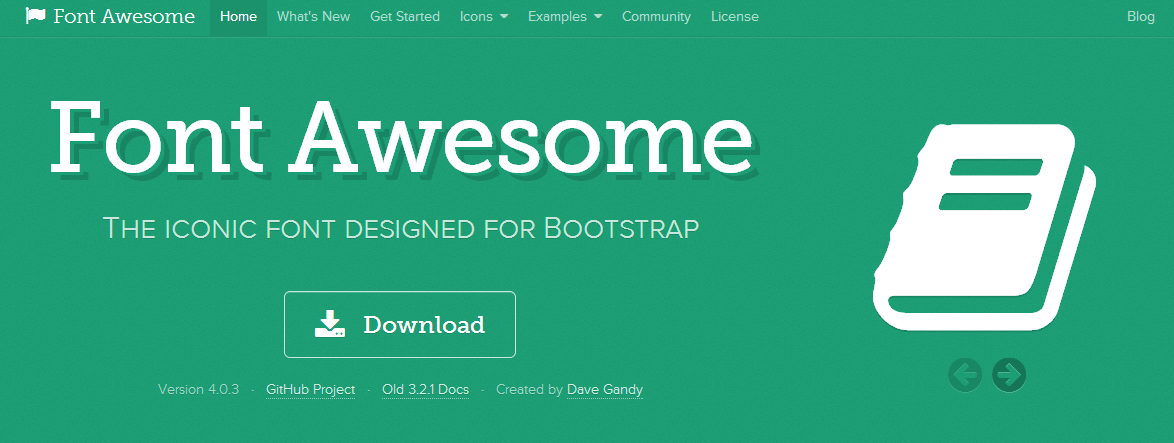
Task: Open the Community page
Action: click(657, 16)
